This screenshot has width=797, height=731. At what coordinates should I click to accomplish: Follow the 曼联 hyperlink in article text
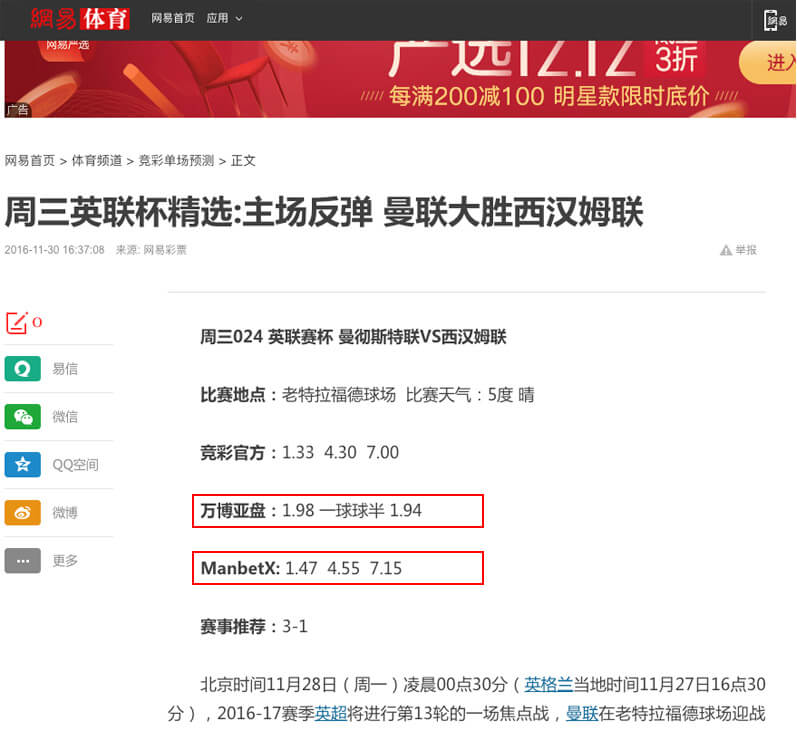(582, 714)
